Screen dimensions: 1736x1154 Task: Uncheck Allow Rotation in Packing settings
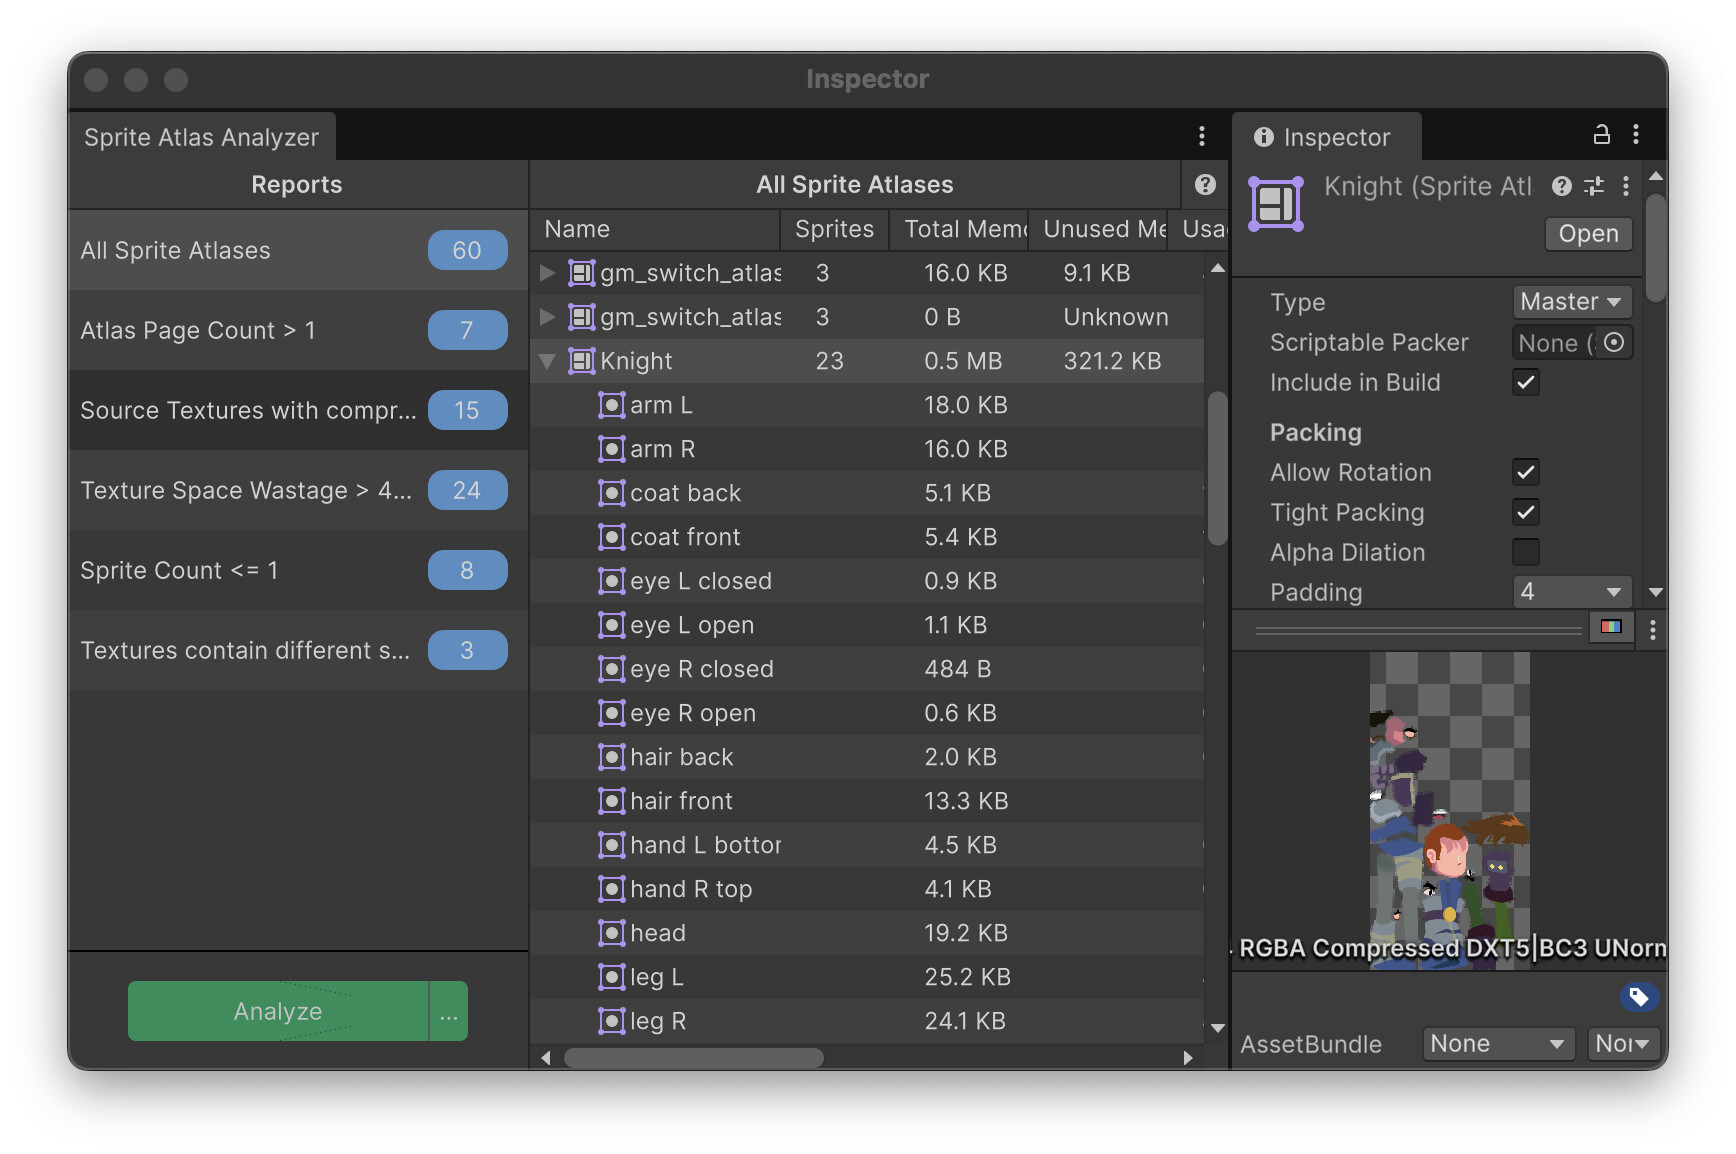pos(1525,472)
